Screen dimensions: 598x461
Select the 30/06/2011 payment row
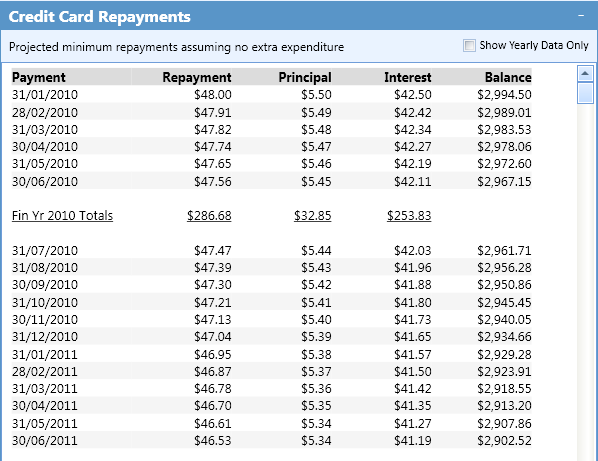pos(272,440)
